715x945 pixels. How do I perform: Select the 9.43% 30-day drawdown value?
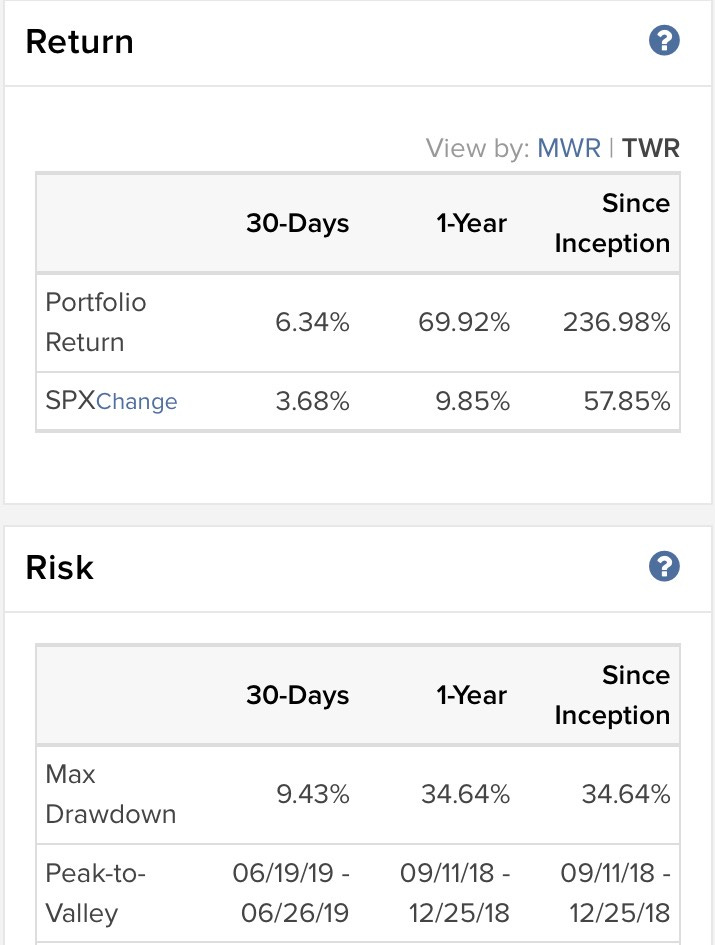(313, 794)
